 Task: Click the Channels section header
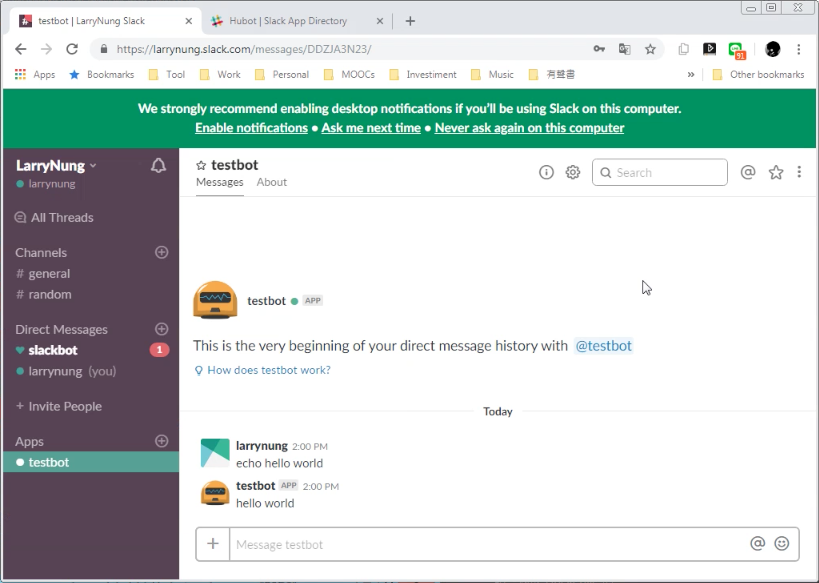(x=41, y=253)
